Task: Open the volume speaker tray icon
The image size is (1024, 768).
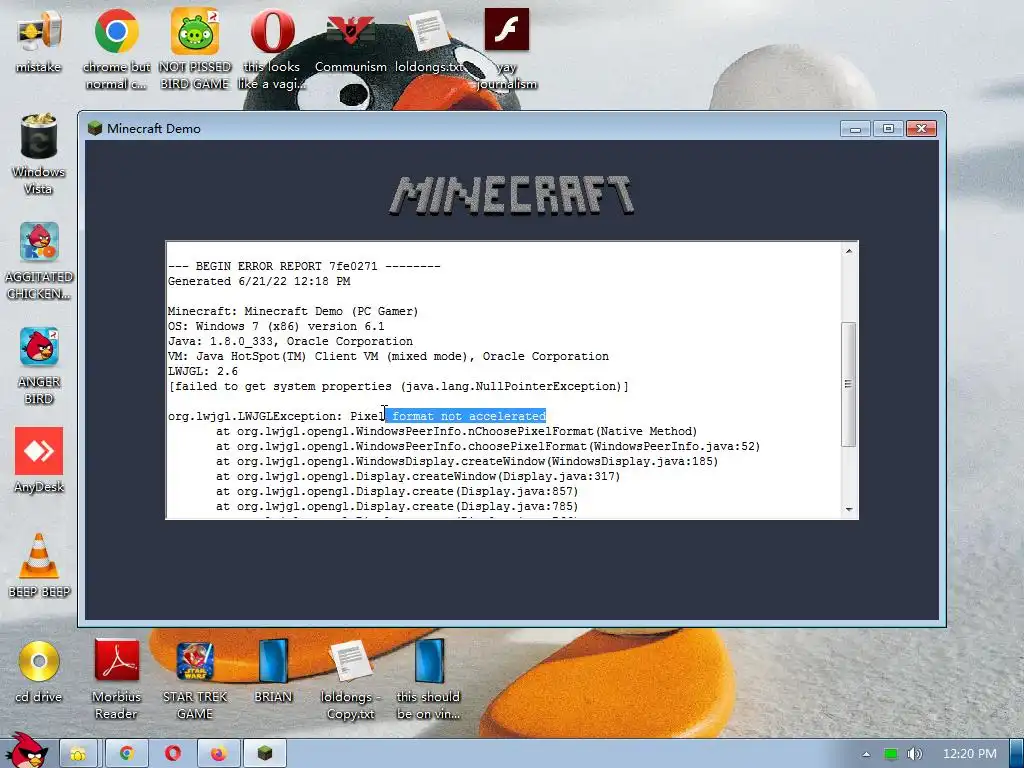Action: tap(914, 754)
